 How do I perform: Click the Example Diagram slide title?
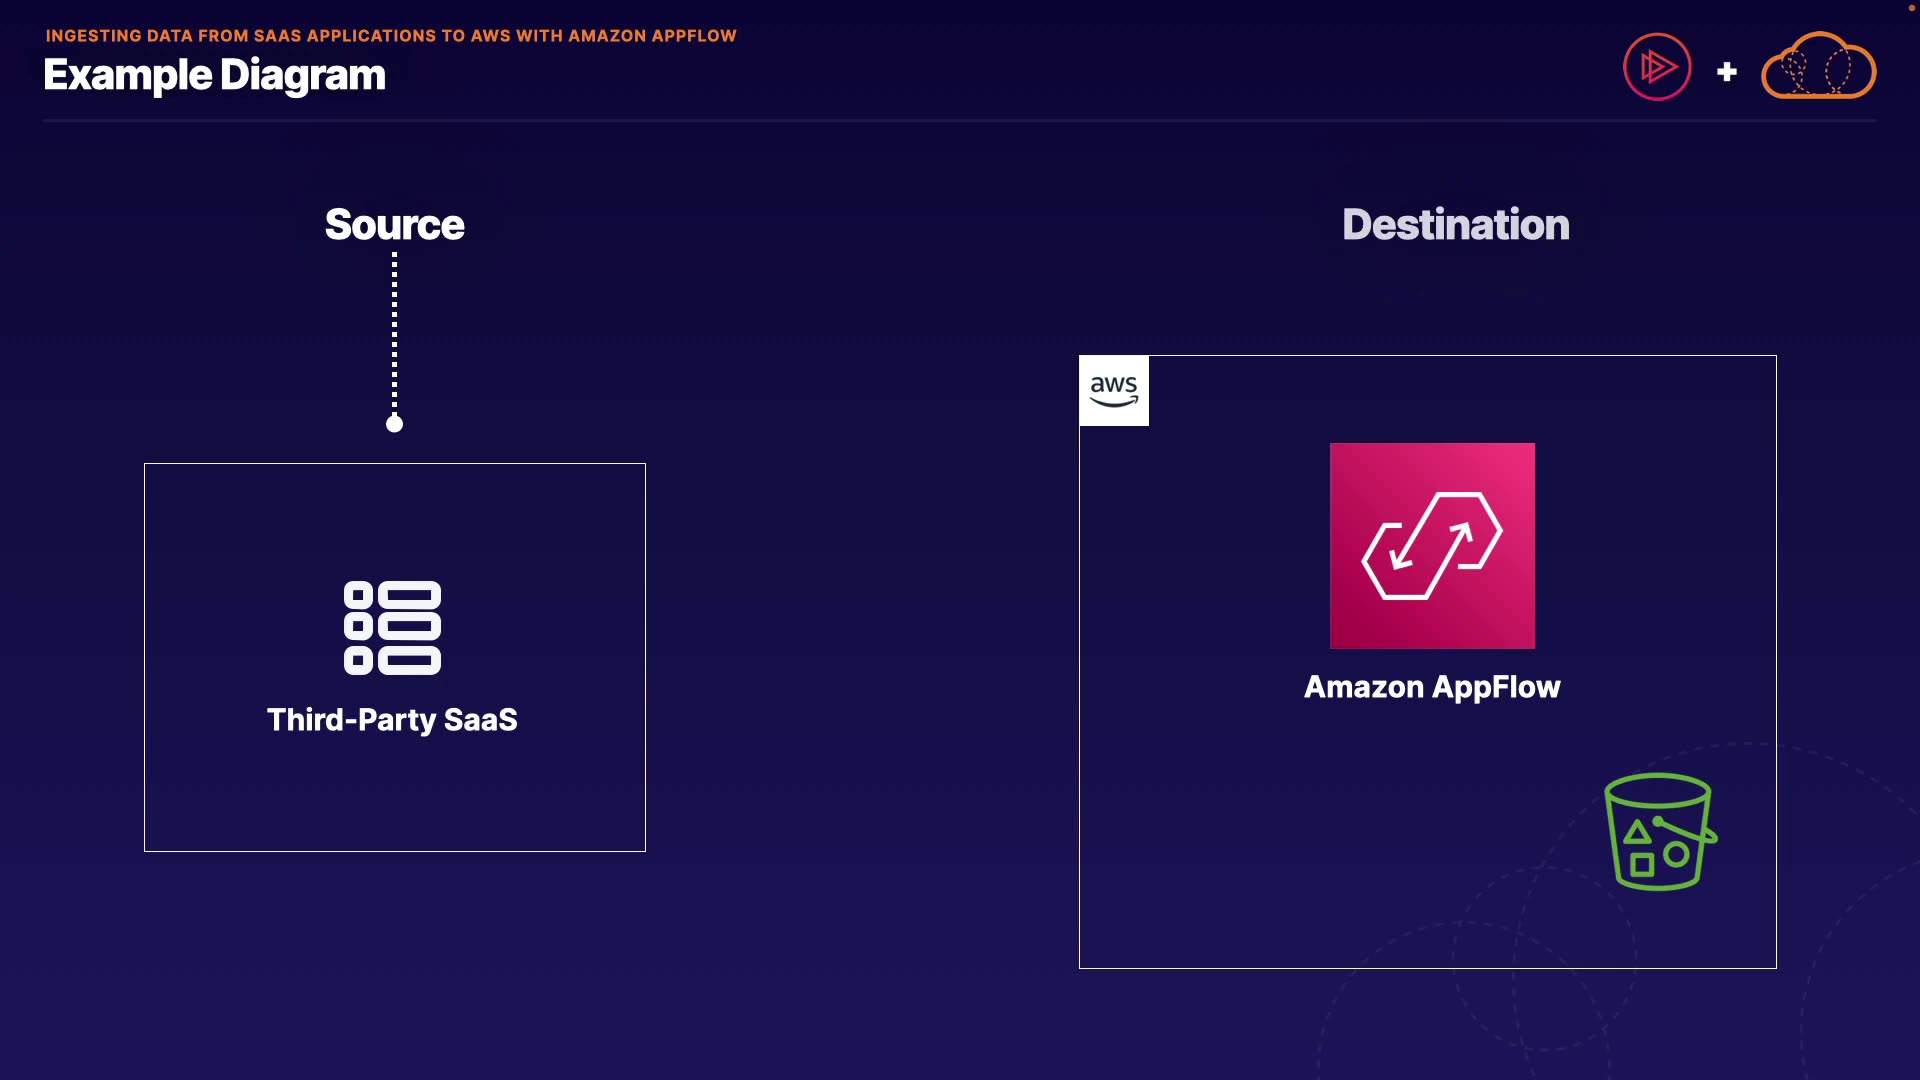[214, 75]
